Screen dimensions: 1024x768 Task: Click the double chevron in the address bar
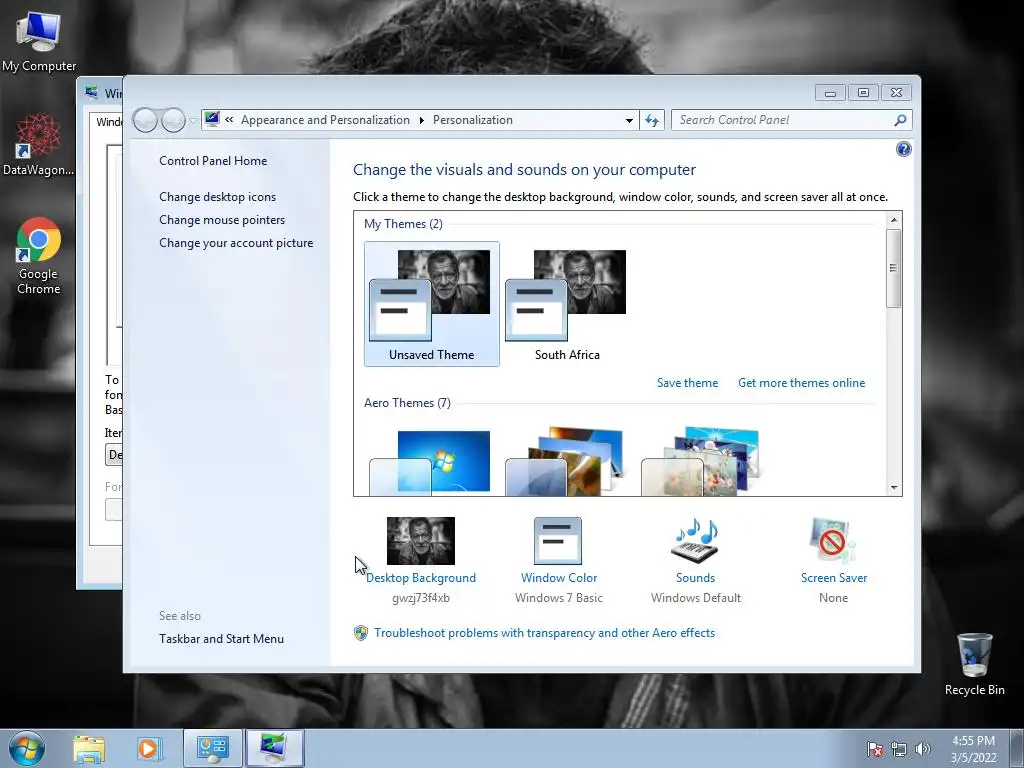tap(229, 120)
